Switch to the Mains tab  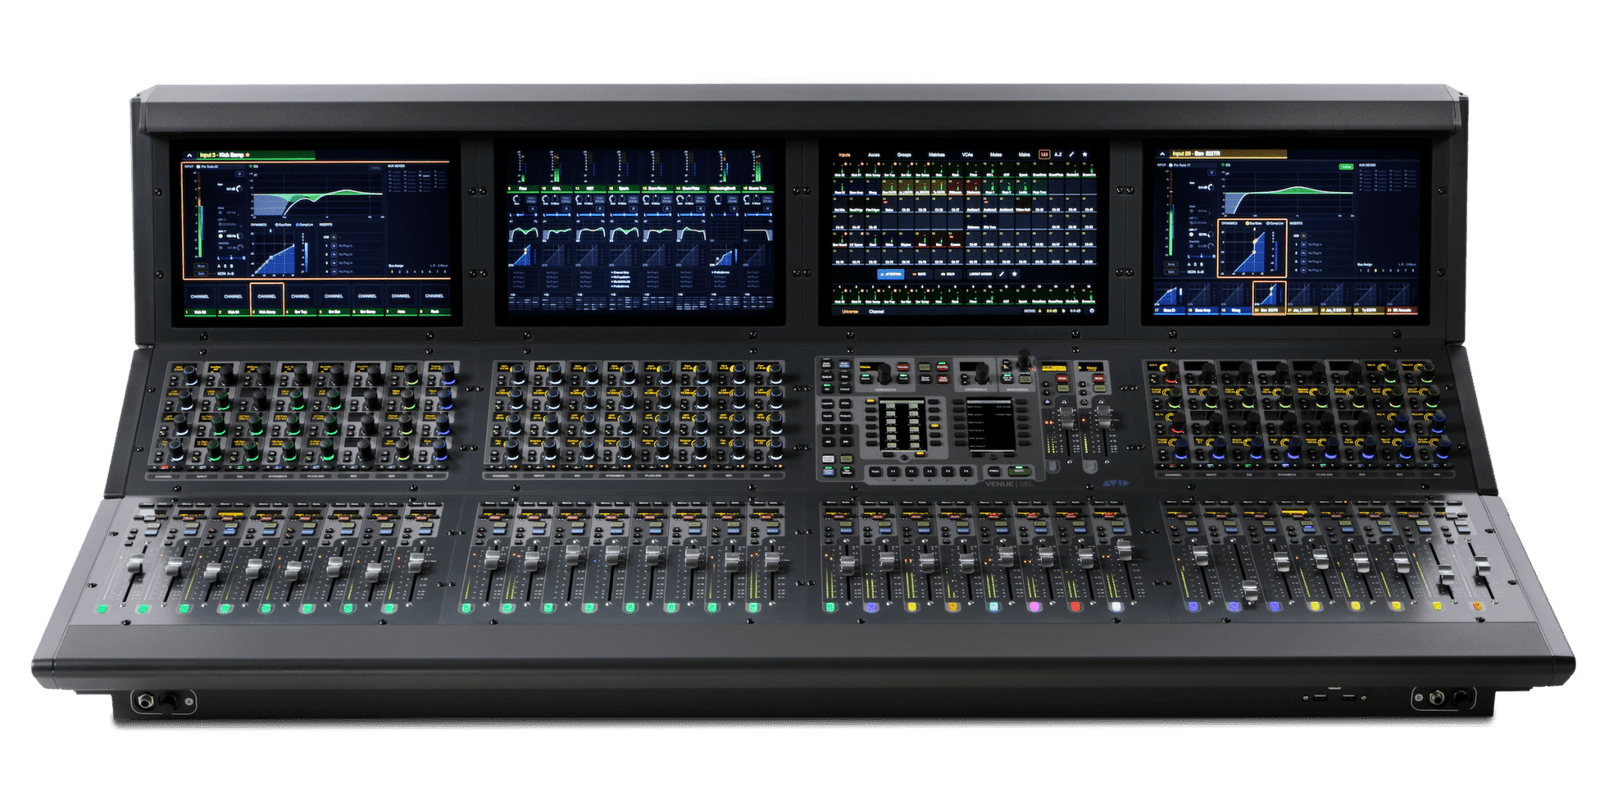pyautogui.click(x=1024, y=155)
